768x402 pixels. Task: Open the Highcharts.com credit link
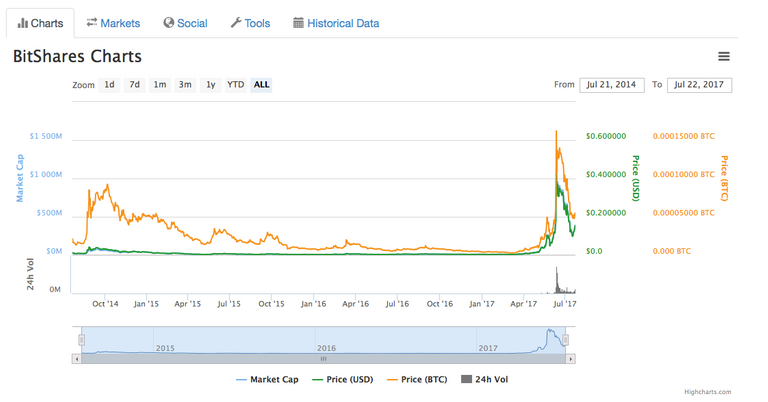[x=707, y=392]
